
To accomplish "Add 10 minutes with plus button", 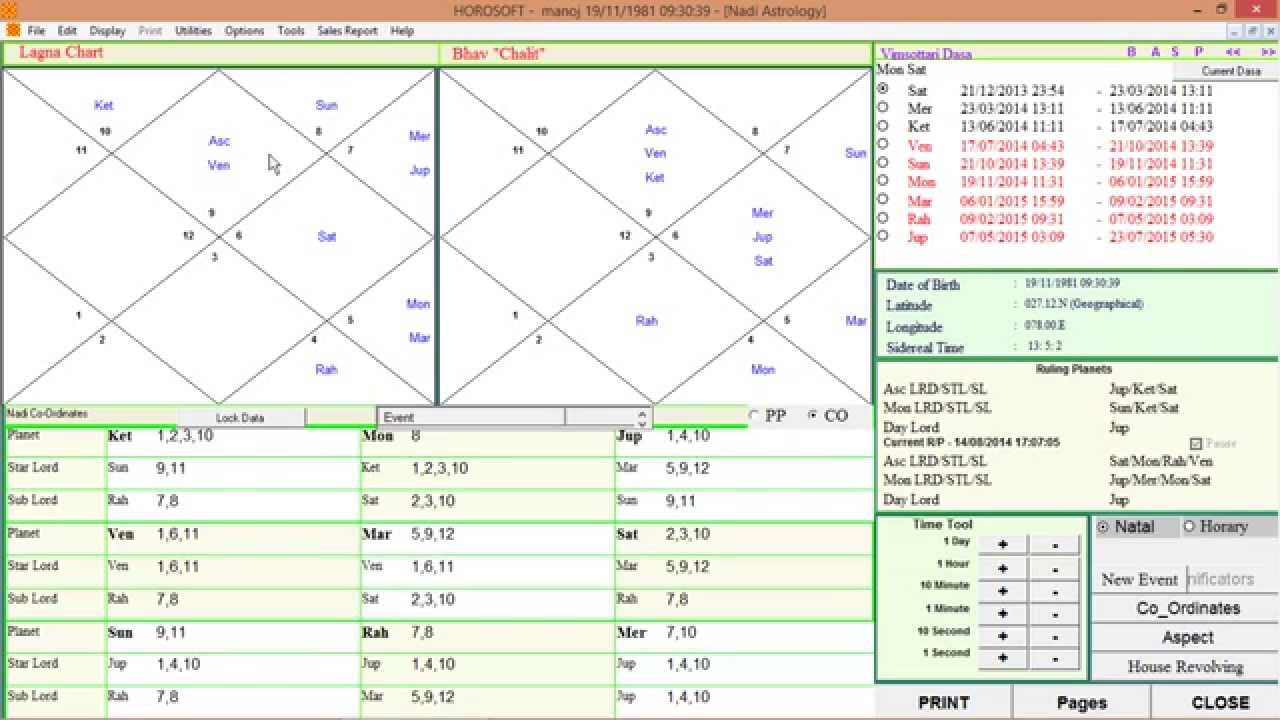I will coord(1003,590).
